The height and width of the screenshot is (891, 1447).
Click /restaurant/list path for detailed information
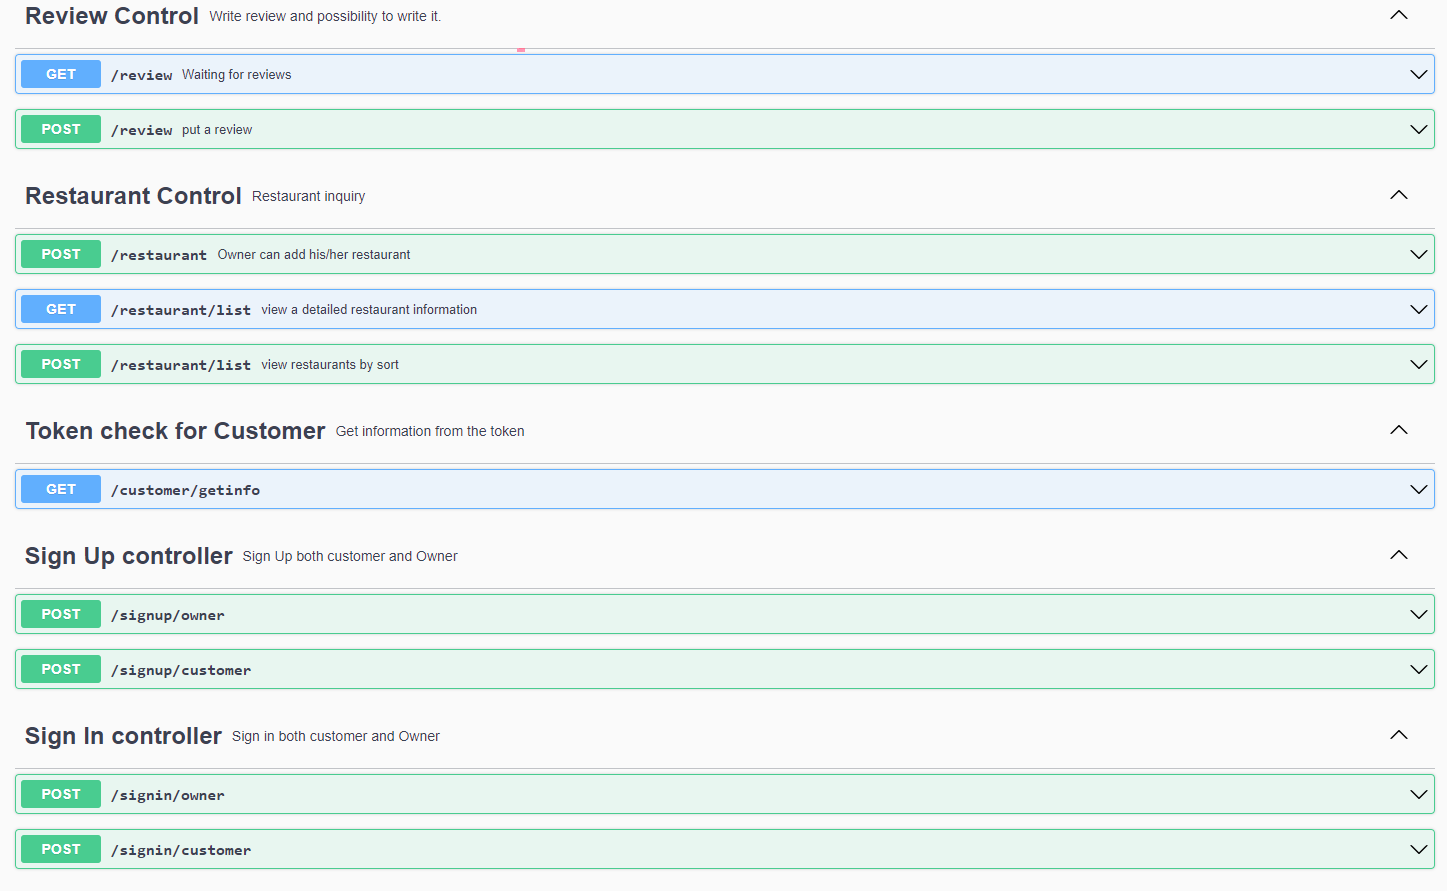(181, 310)
